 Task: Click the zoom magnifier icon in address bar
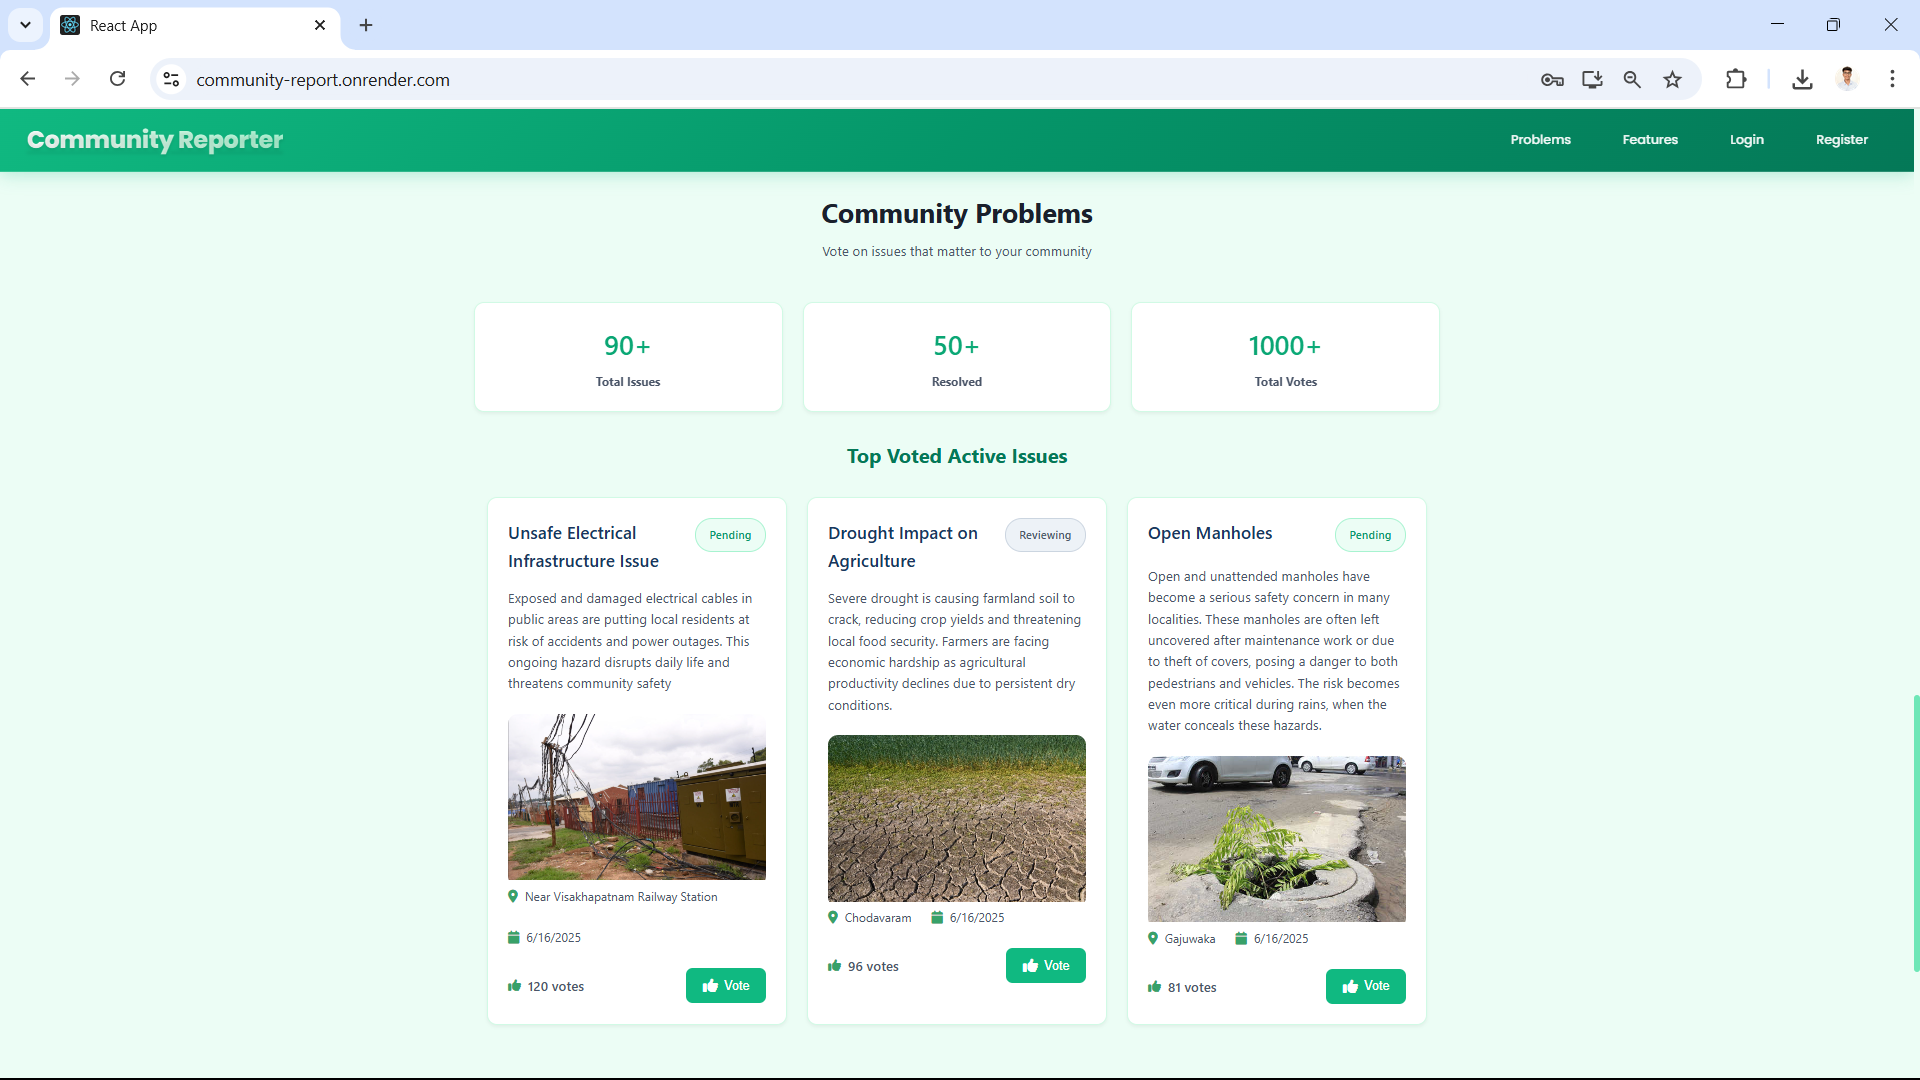[1632, 80]
